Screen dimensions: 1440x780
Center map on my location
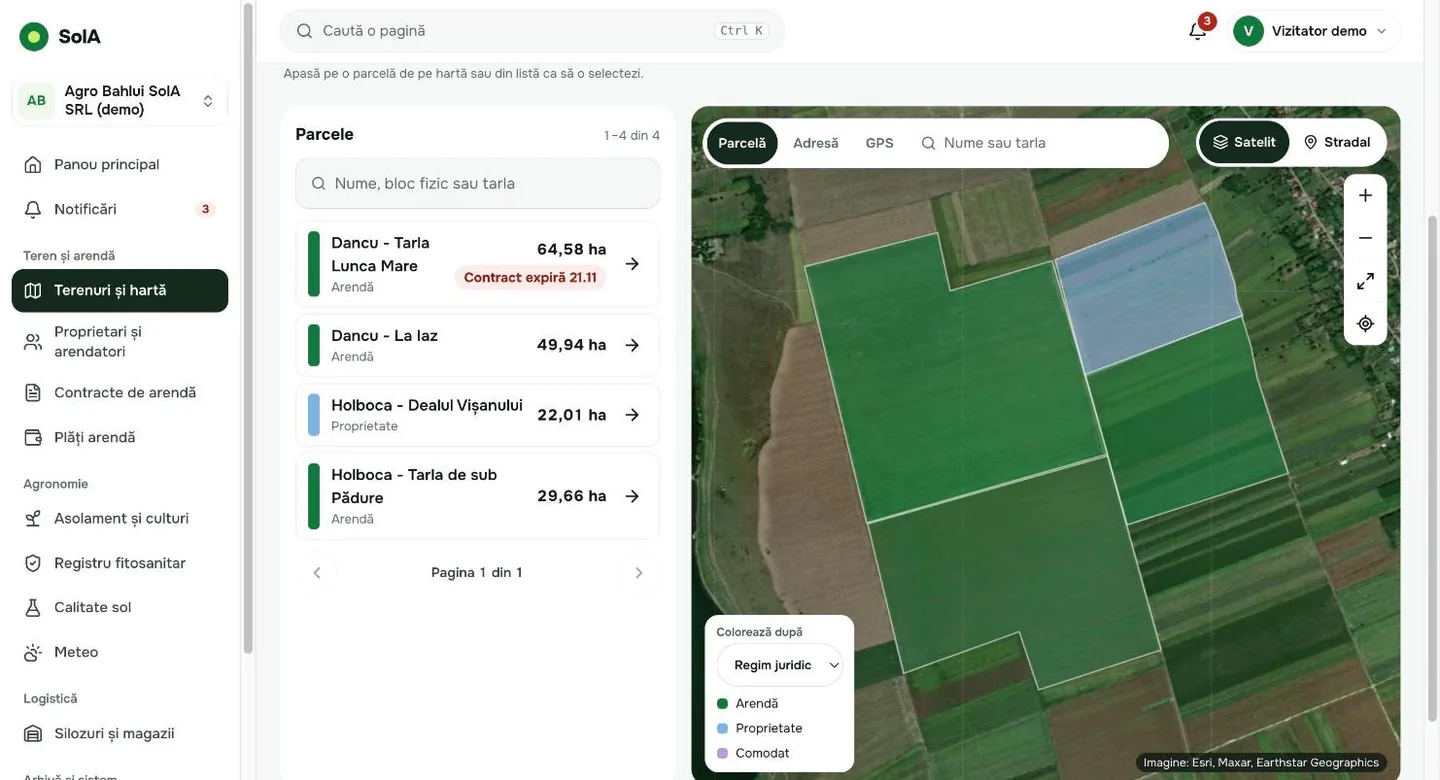click(x=1365, y=324)
